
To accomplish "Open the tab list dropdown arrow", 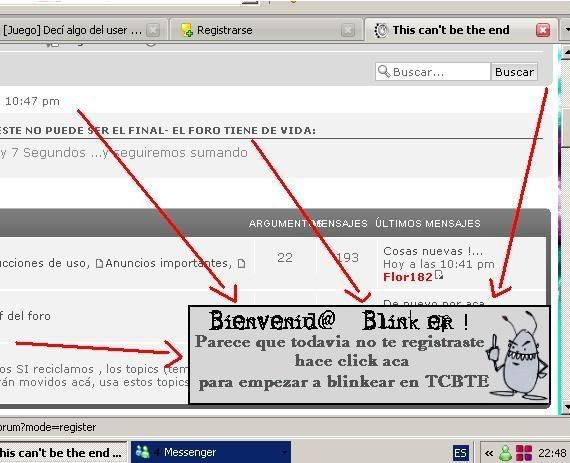I will click(566, 29).
